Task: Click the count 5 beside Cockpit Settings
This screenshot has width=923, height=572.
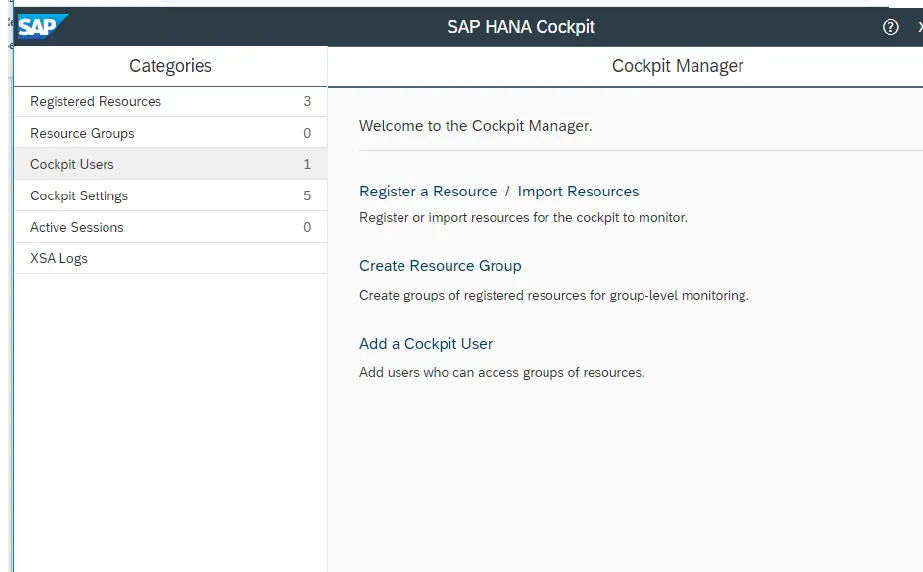Action: click(307, 196)
